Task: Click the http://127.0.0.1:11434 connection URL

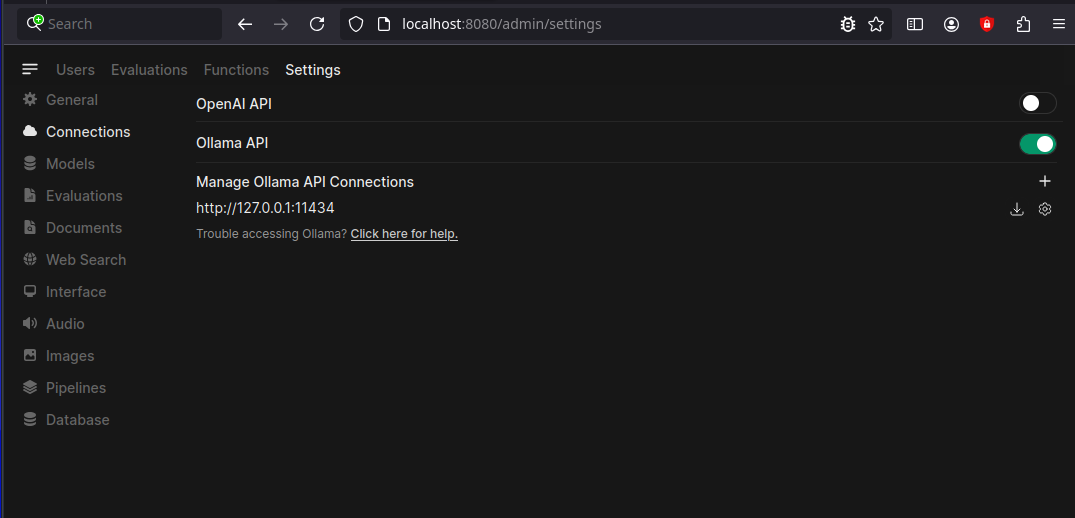Action: tap(265, 208)
